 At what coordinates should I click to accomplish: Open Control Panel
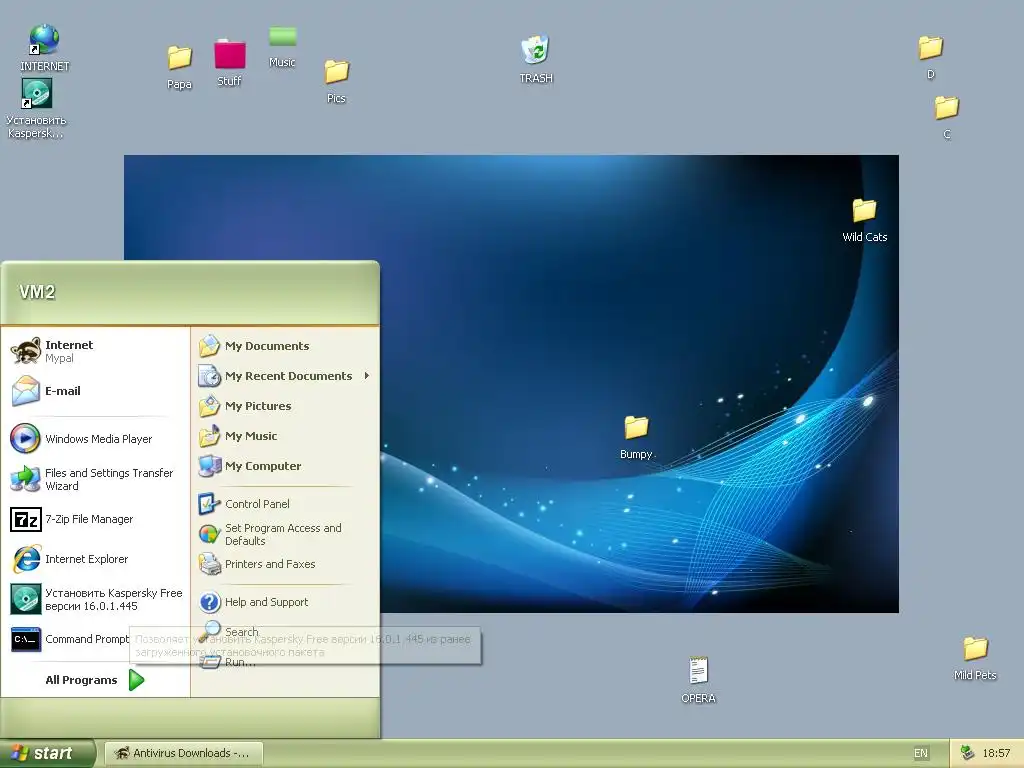(x=285, y=504)
